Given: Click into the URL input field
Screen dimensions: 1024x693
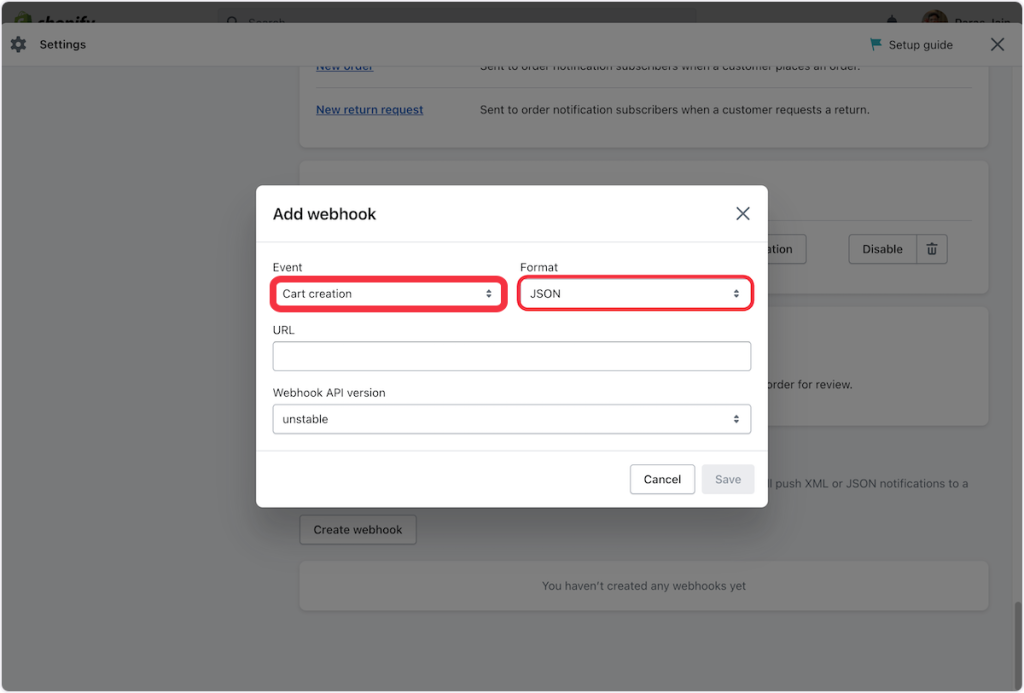Looking at the screenshot, I should (x=511, y=356).
